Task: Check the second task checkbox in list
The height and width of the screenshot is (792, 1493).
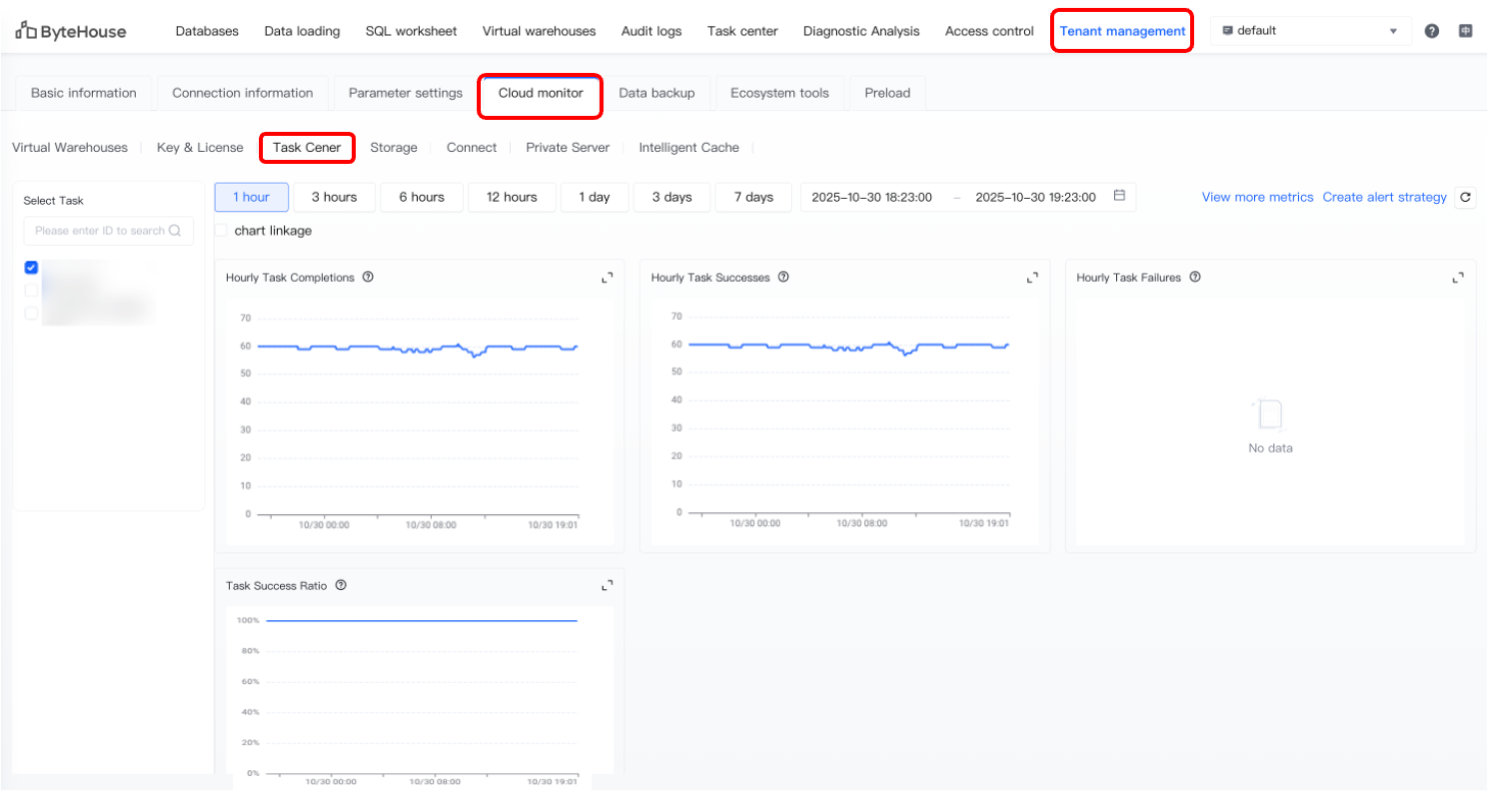Action: 31,290
